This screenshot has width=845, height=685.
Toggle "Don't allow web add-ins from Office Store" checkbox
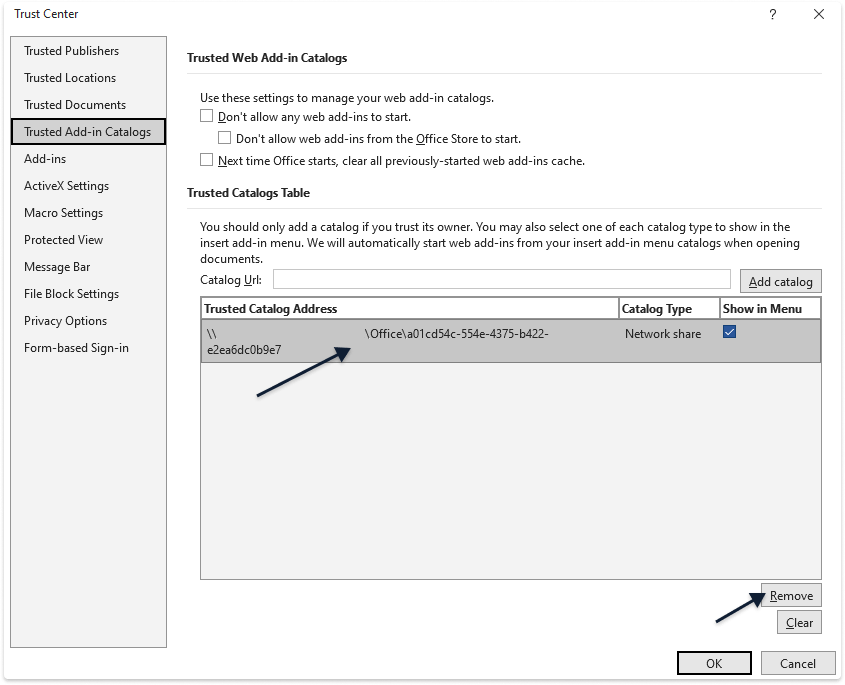coord(225,138)
